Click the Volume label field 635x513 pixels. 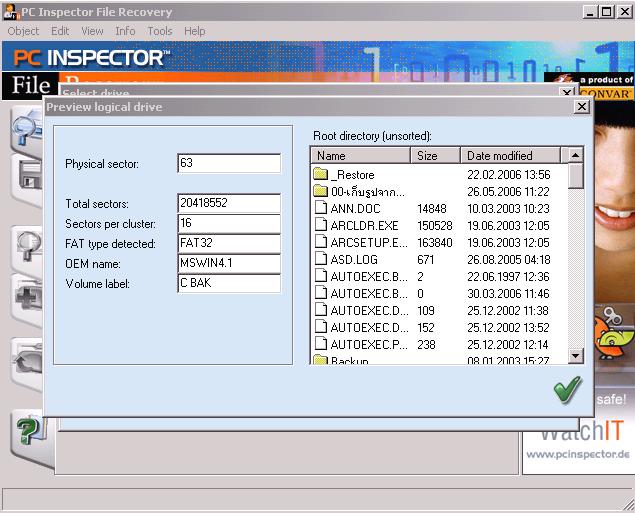tap(229, 283)
